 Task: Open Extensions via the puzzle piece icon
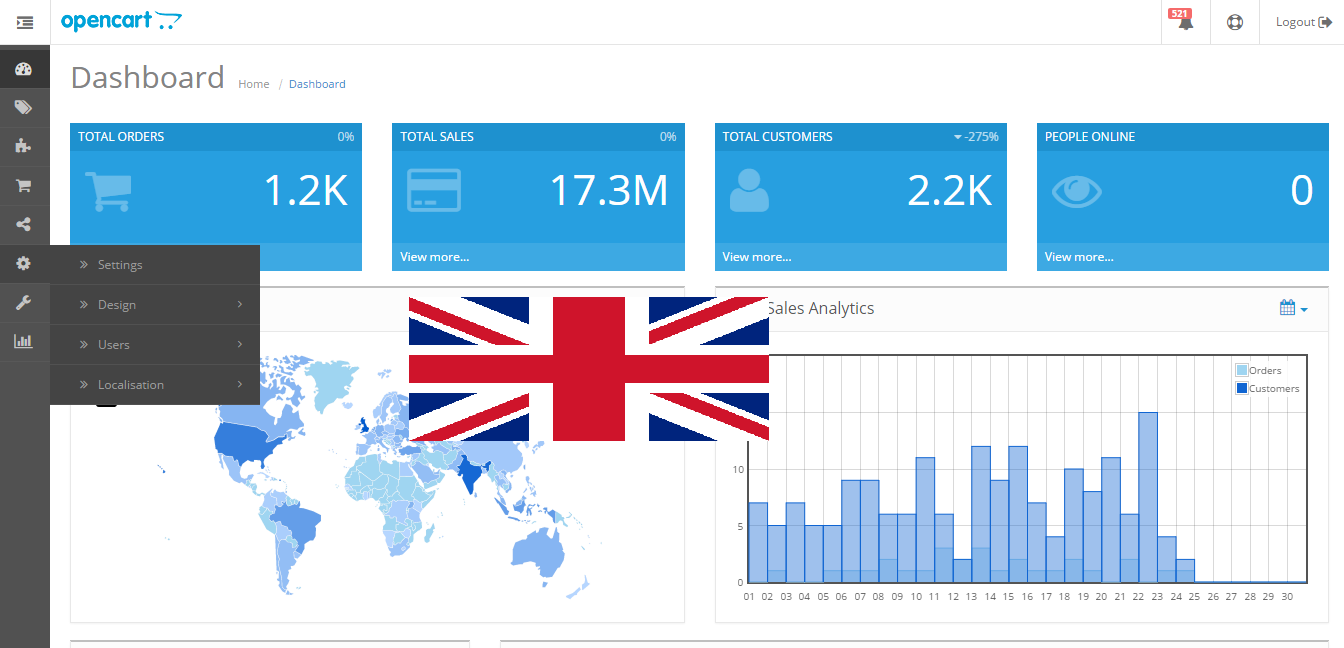[25, 146]
